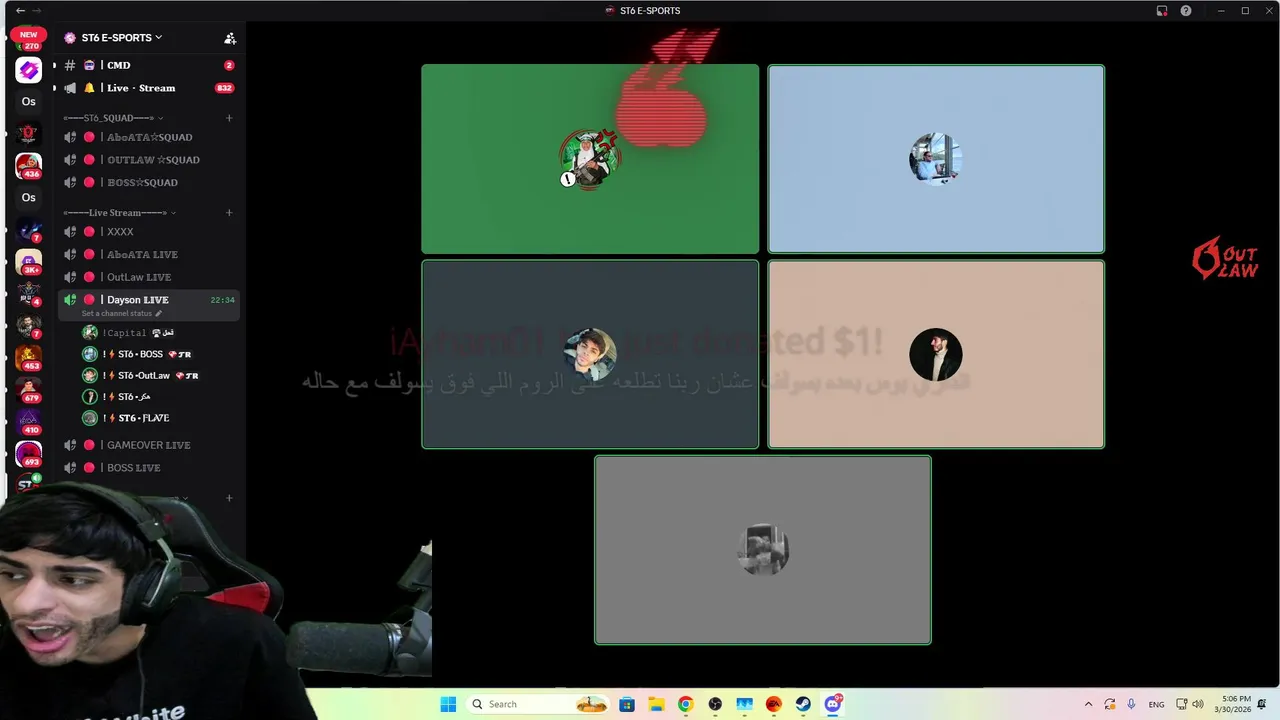This screenshot has height=720, width=1280.
Task: Add a channel to the ST6_SQUAD category
Action: pos(229,118)
